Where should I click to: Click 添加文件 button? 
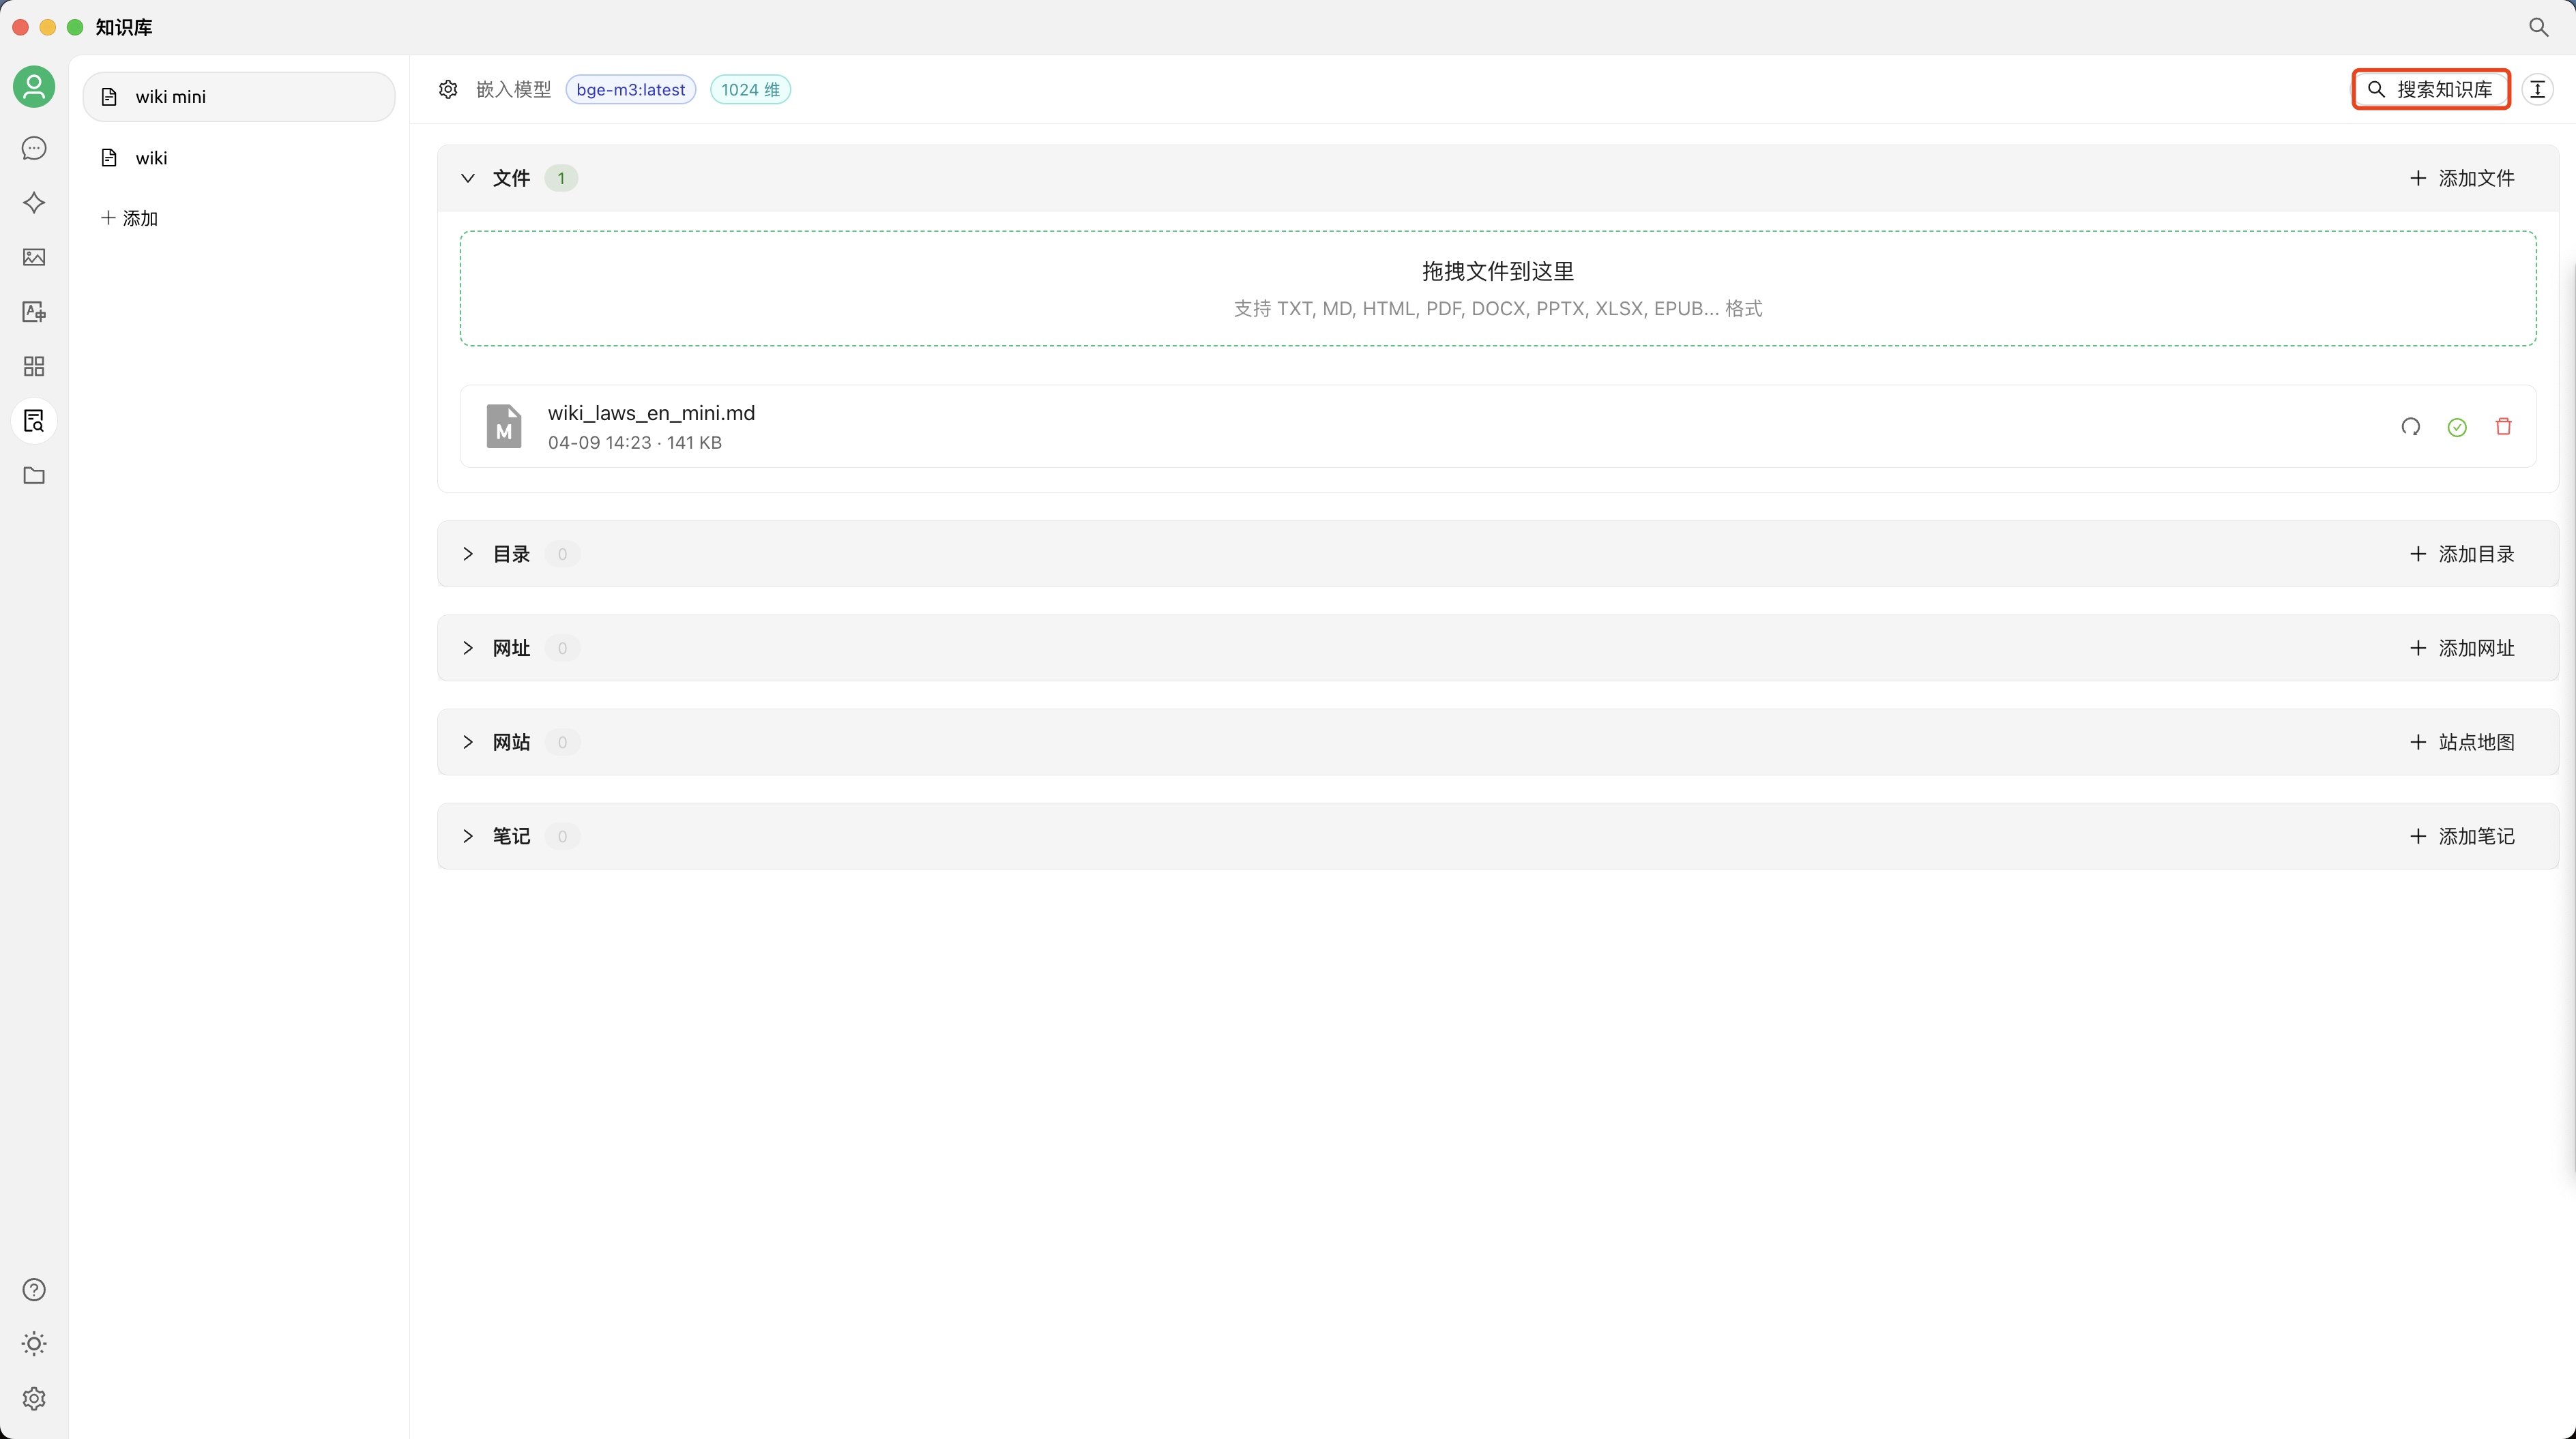(x=2462, y=179)
